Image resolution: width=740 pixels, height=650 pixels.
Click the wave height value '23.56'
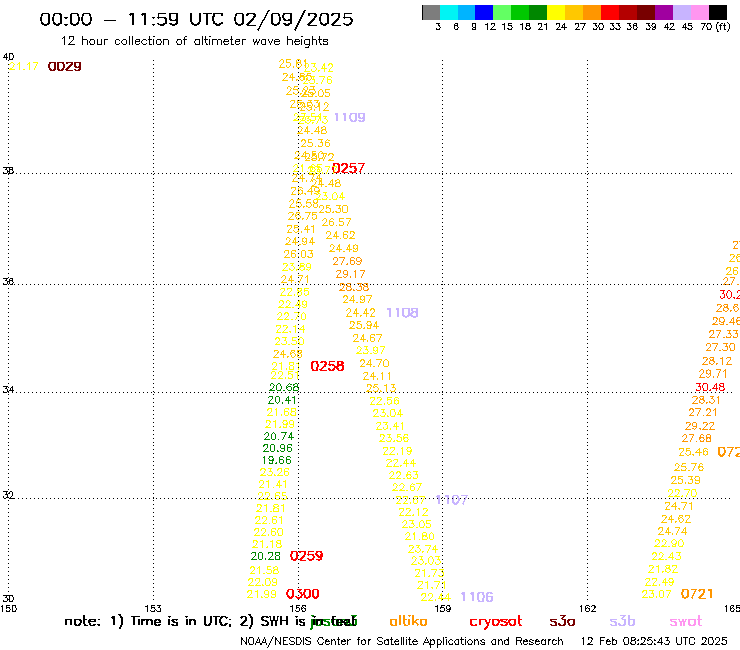[394, 438]
